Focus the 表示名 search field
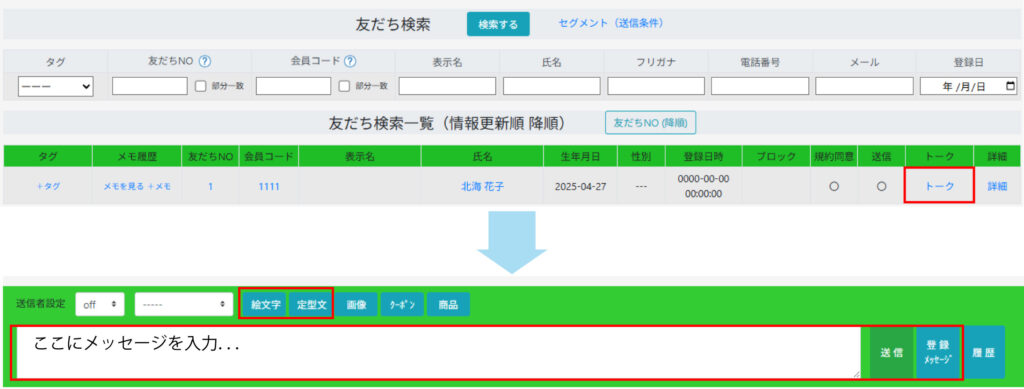Image resolution: width=1024 pixels, height=389 pixels. coord(447,86)
